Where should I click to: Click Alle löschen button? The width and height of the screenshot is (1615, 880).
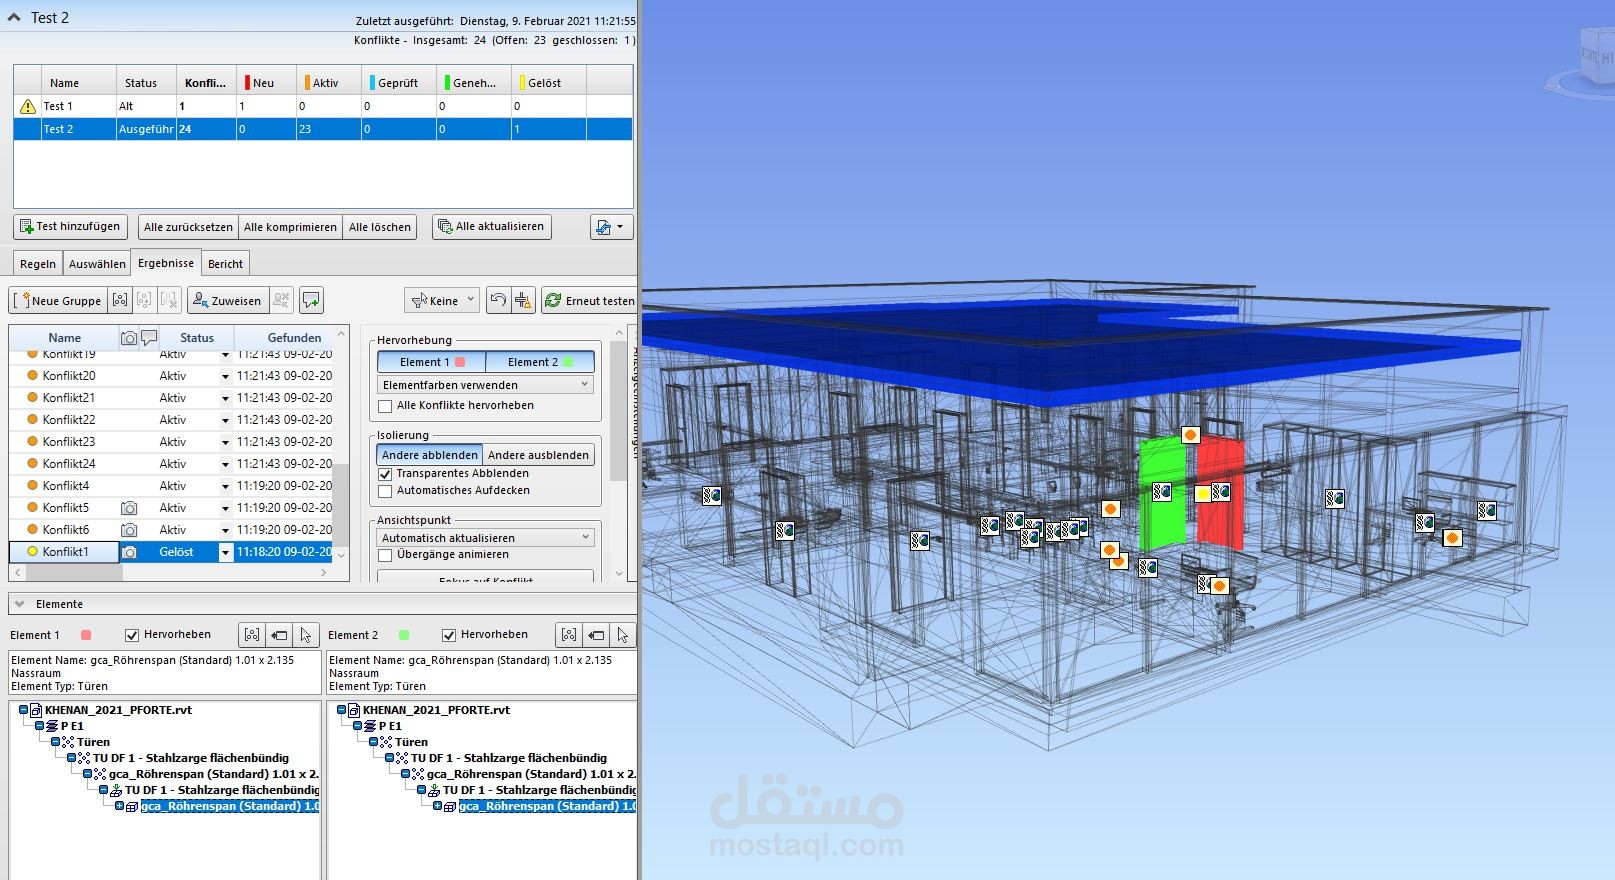380,227
